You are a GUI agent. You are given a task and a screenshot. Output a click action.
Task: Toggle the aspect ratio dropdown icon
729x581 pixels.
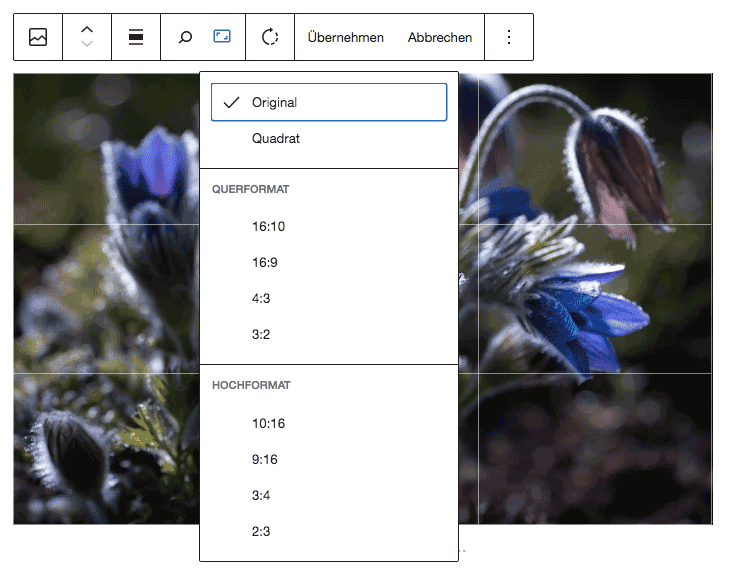click(222, 36)
